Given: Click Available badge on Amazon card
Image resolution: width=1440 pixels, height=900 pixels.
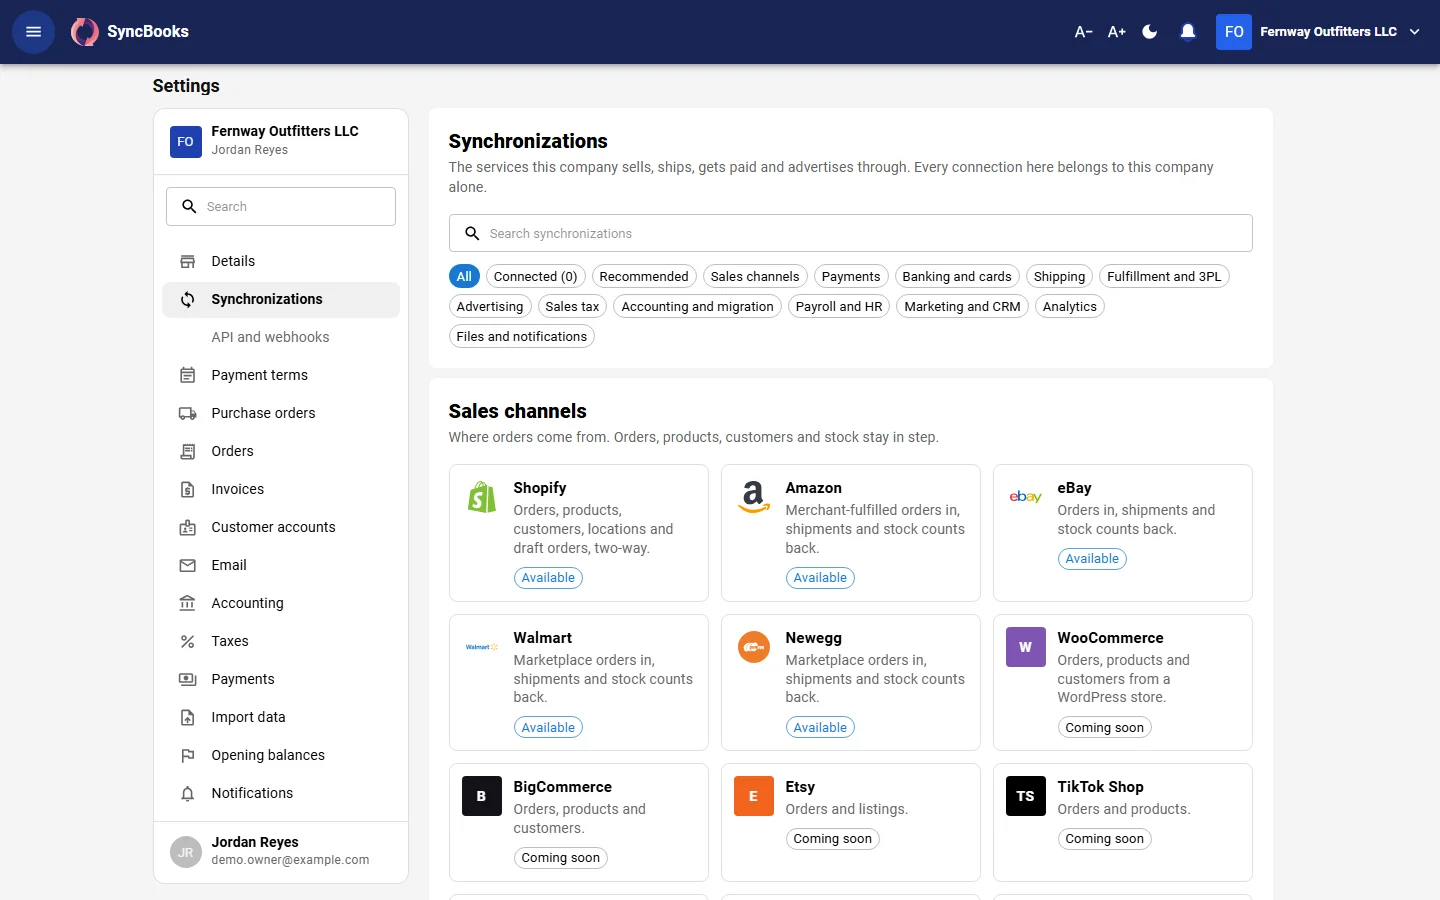Looking at the screenshot, I should click(820, 578).
